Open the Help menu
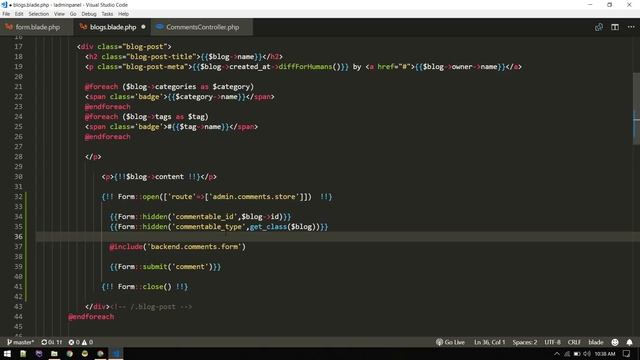640x360 pixels. coord(123,14)
